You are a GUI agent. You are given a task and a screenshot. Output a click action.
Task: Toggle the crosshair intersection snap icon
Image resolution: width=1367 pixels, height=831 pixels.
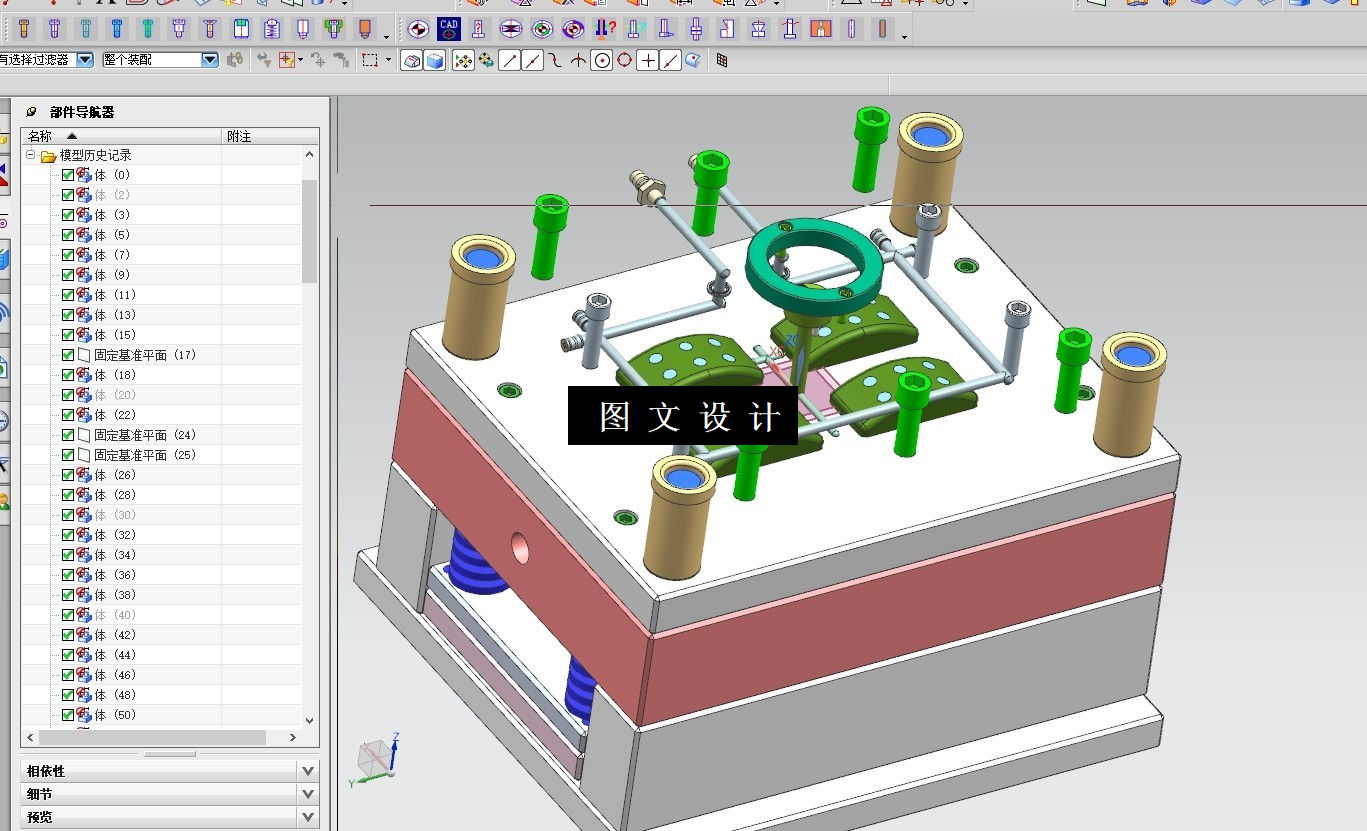pyautogui.click(x=648, y=61)
